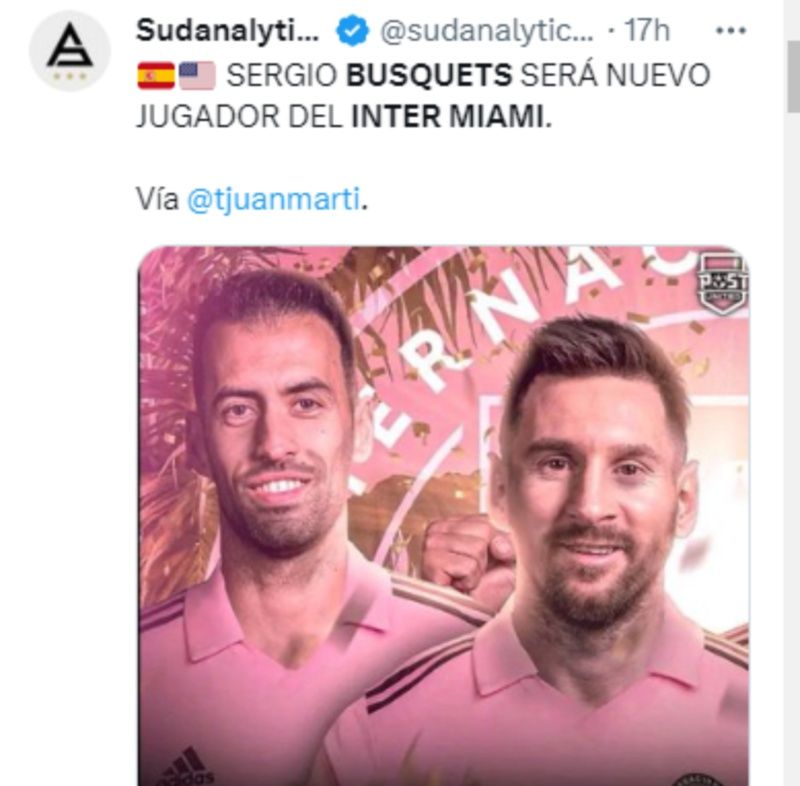800x786 pixels.
Task: Open the pink Inter Miami tweet image
Action: [x=443, y=516]
